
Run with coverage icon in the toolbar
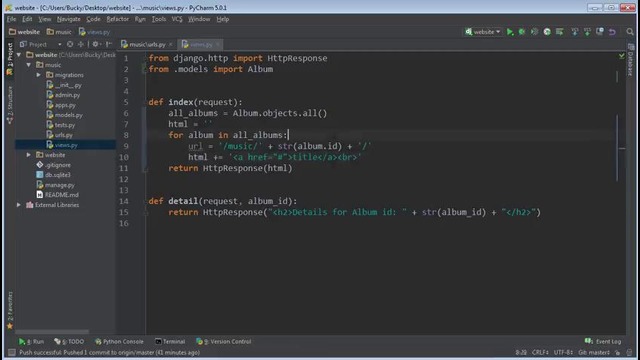534,32
